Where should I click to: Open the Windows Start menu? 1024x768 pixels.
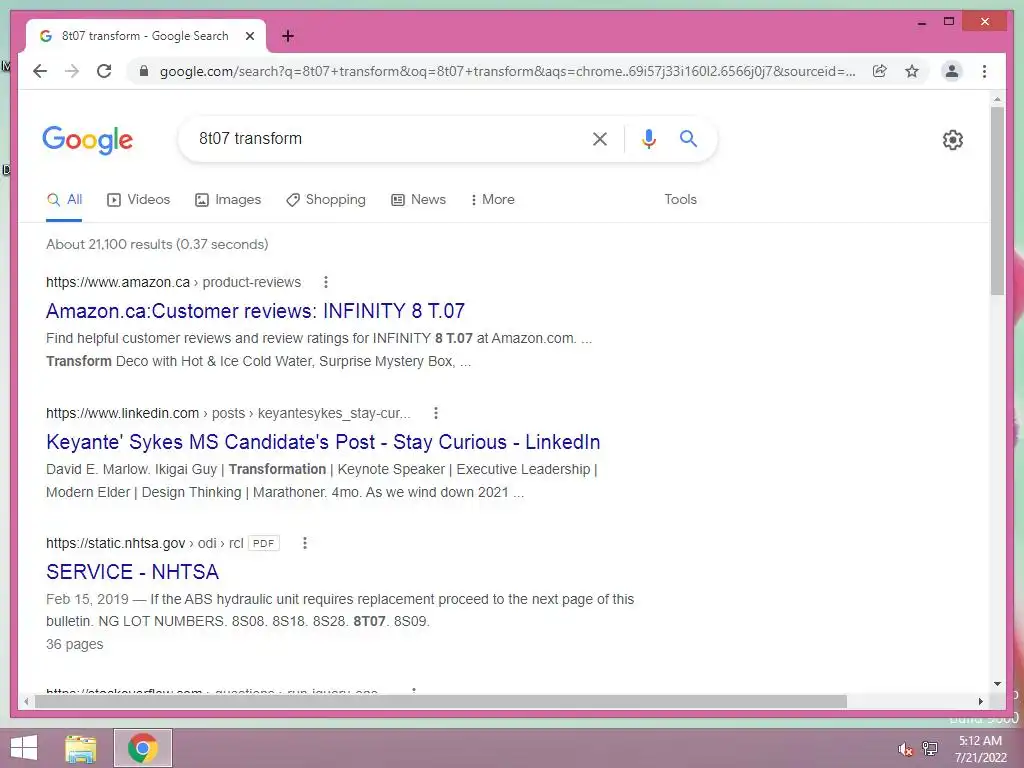pyautogui.click(x=24, y=748)
